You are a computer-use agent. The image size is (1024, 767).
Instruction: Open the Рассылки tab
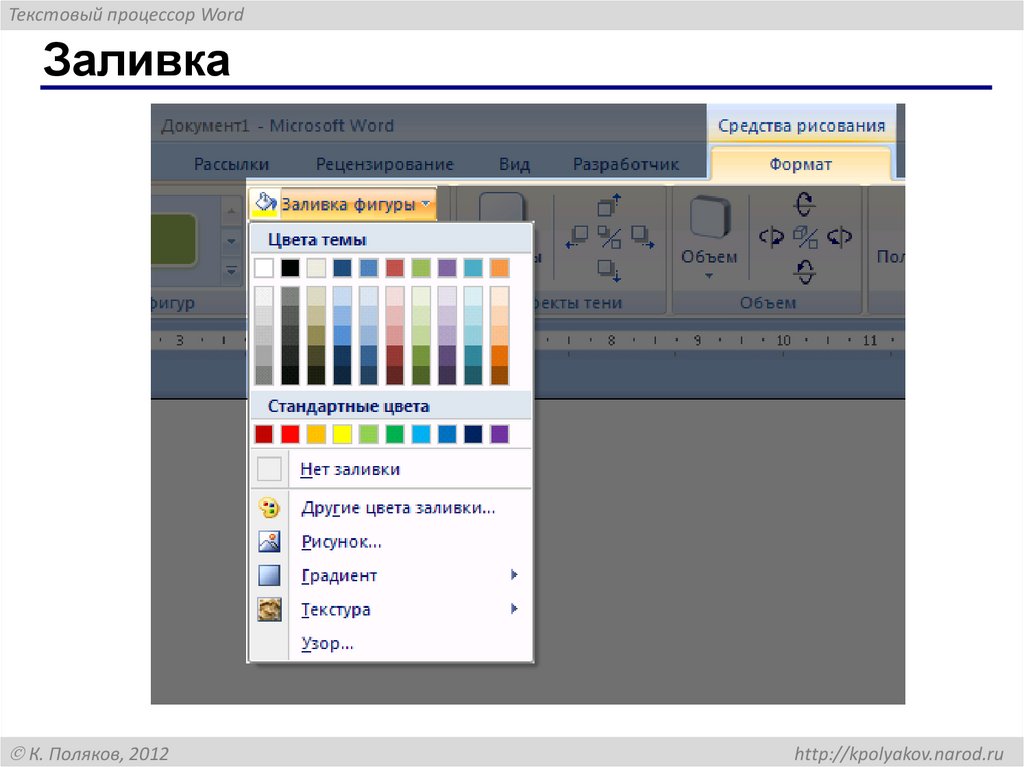pyautogui.click(x=231, y=164)
